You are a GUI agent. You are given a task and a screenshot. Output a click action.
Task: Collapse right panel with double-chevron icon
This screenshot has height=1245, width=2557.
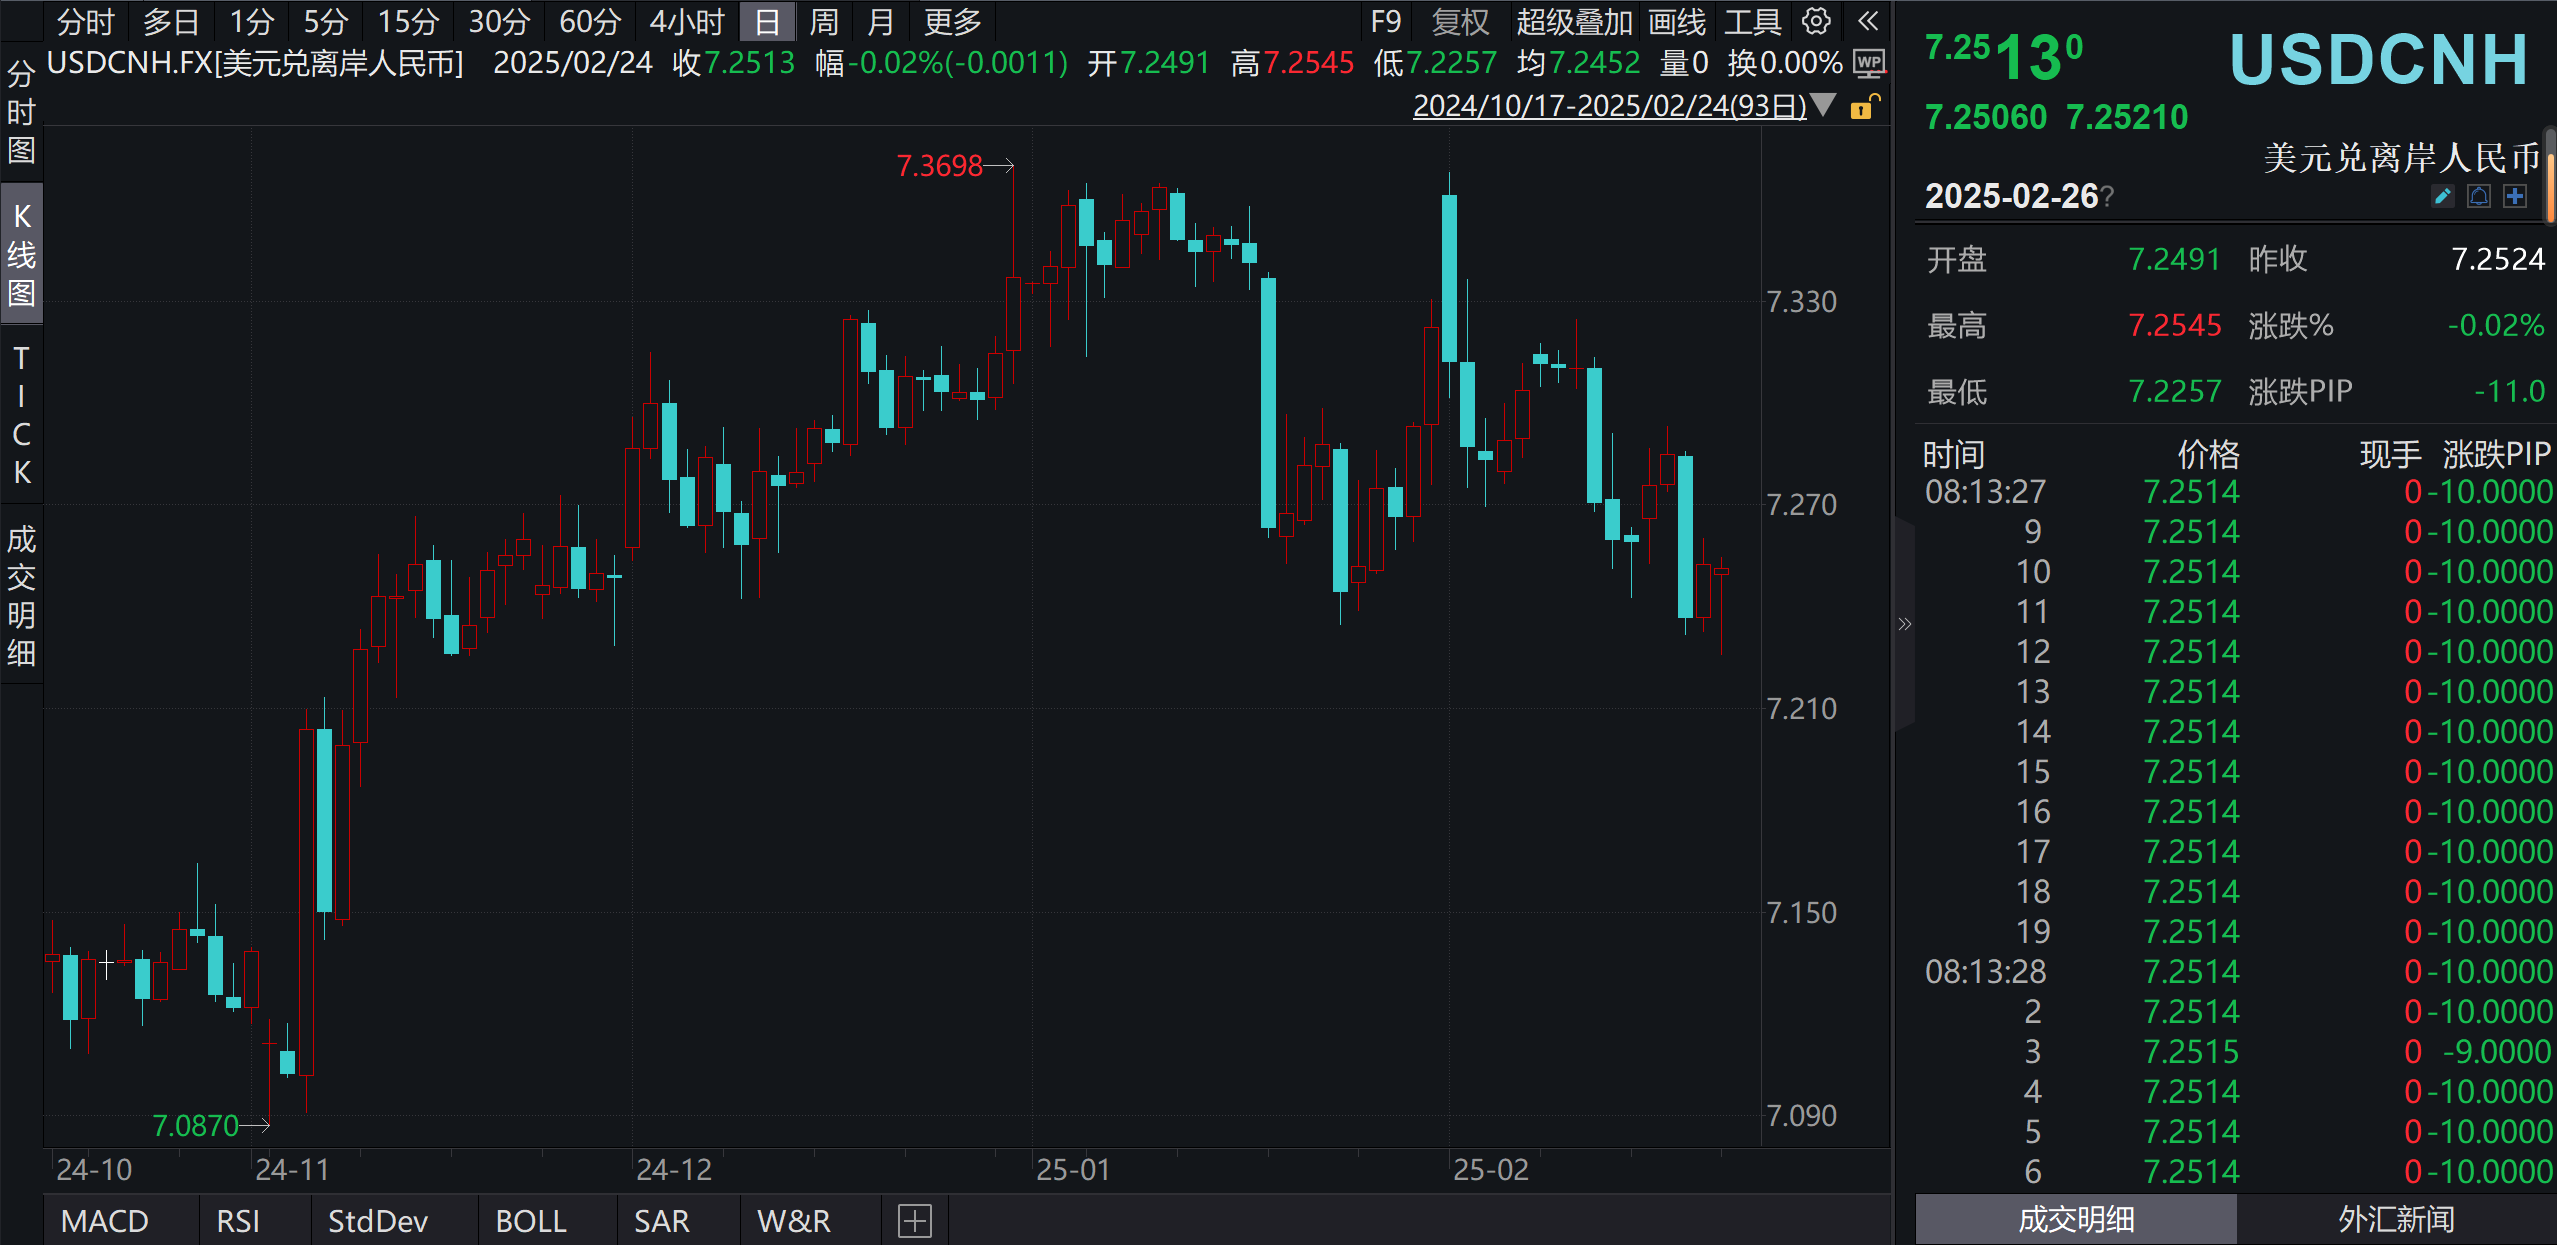(x=1867, y=21)
